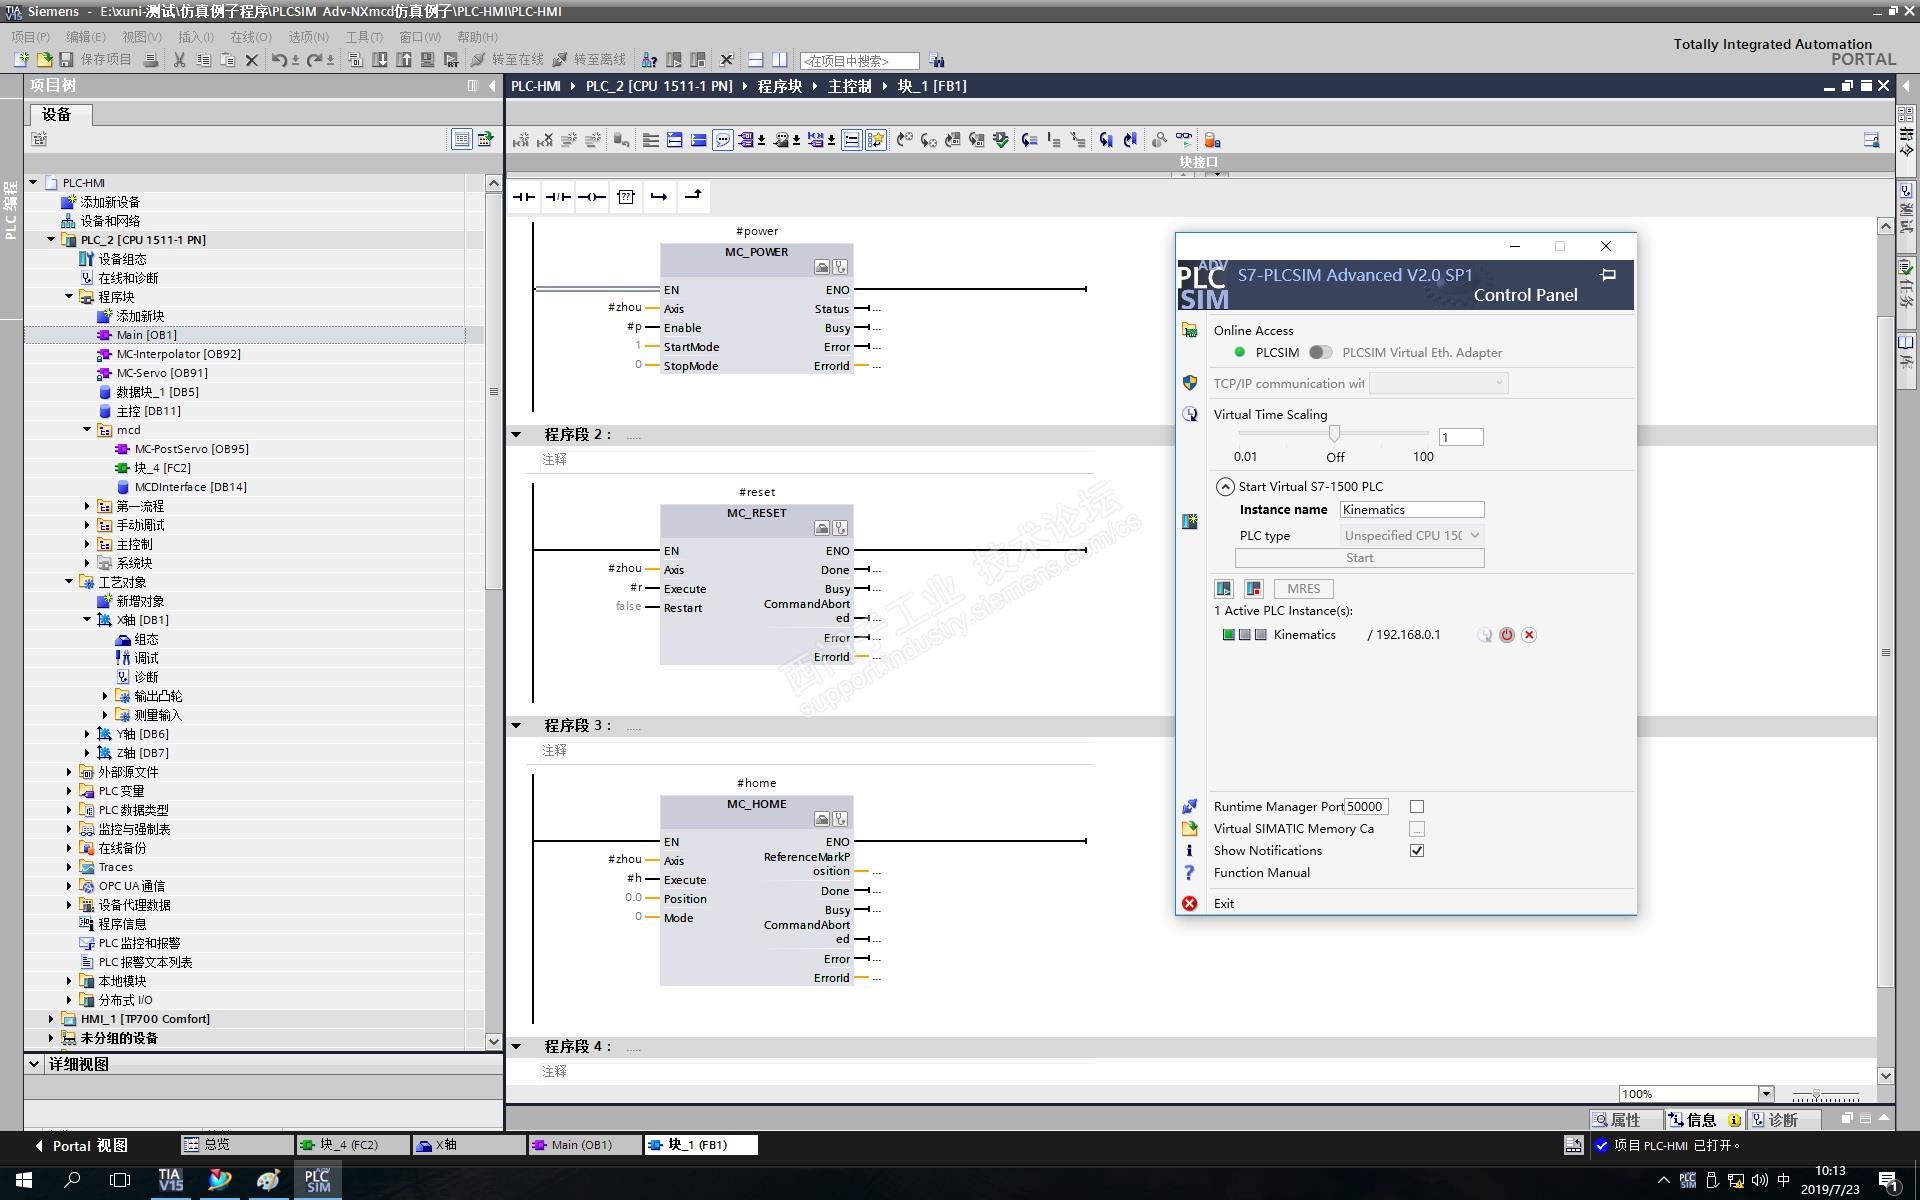Click the Virtual Time Scaling slider handle
Screen dimensions: 1920x1200
(x=1334, y=433)
